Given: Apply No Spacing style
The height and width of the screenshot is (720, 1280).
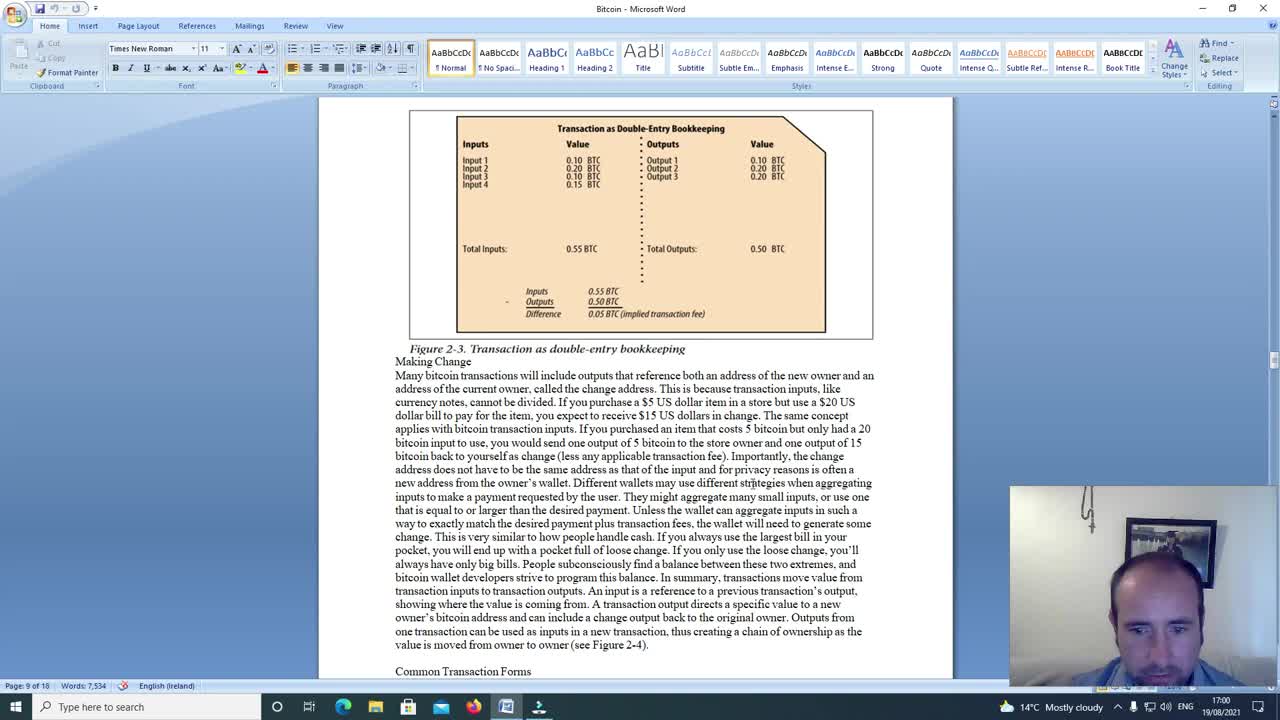Looking at the screenshot, I should [x=498, y=58].
